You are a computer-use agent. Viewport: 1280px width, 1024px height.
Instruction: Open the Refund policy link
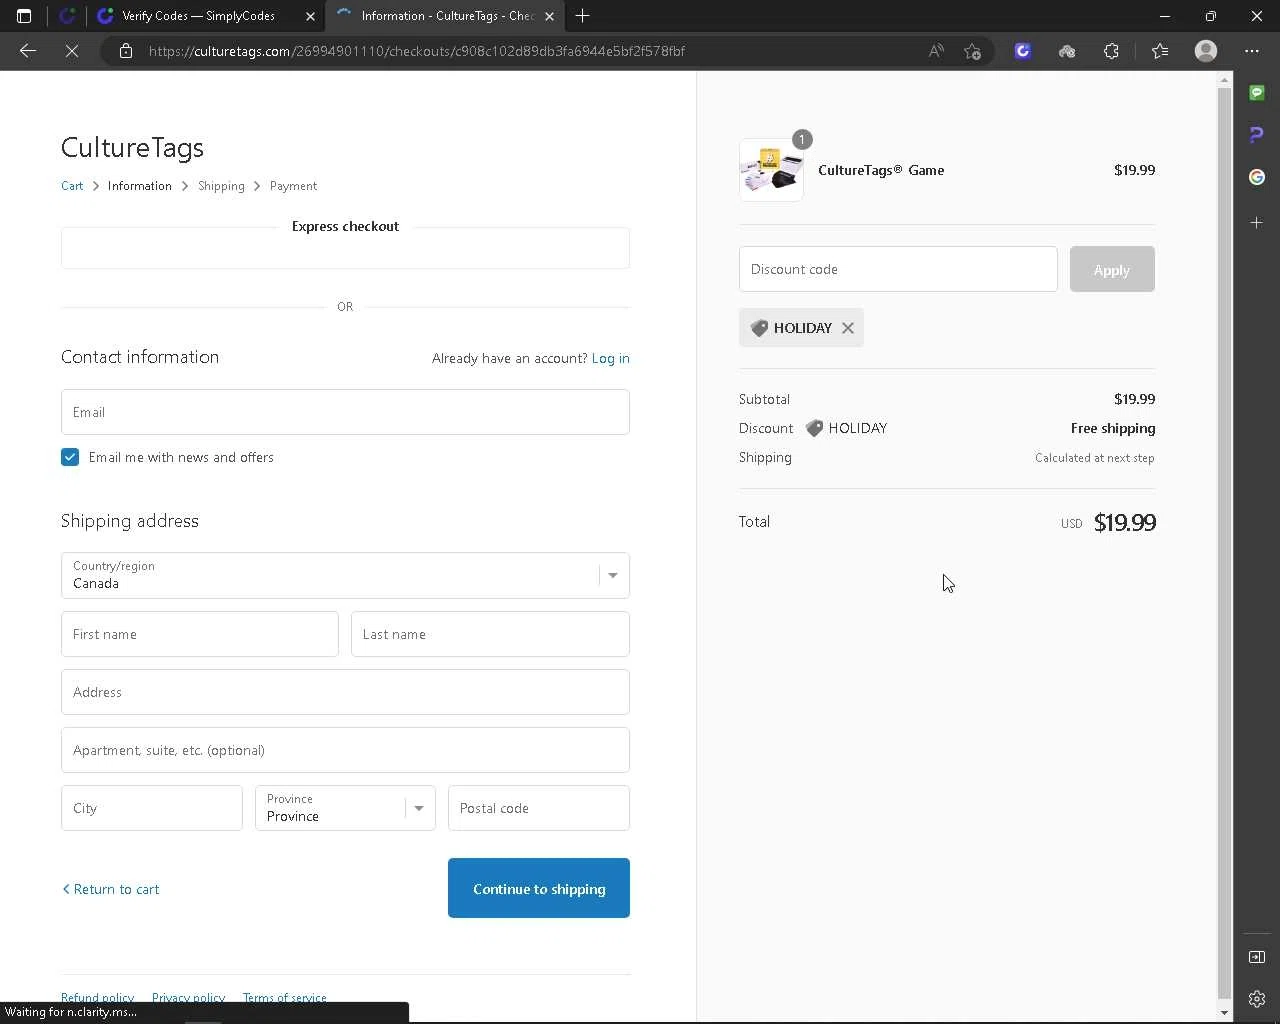click(x=97, y=998)
